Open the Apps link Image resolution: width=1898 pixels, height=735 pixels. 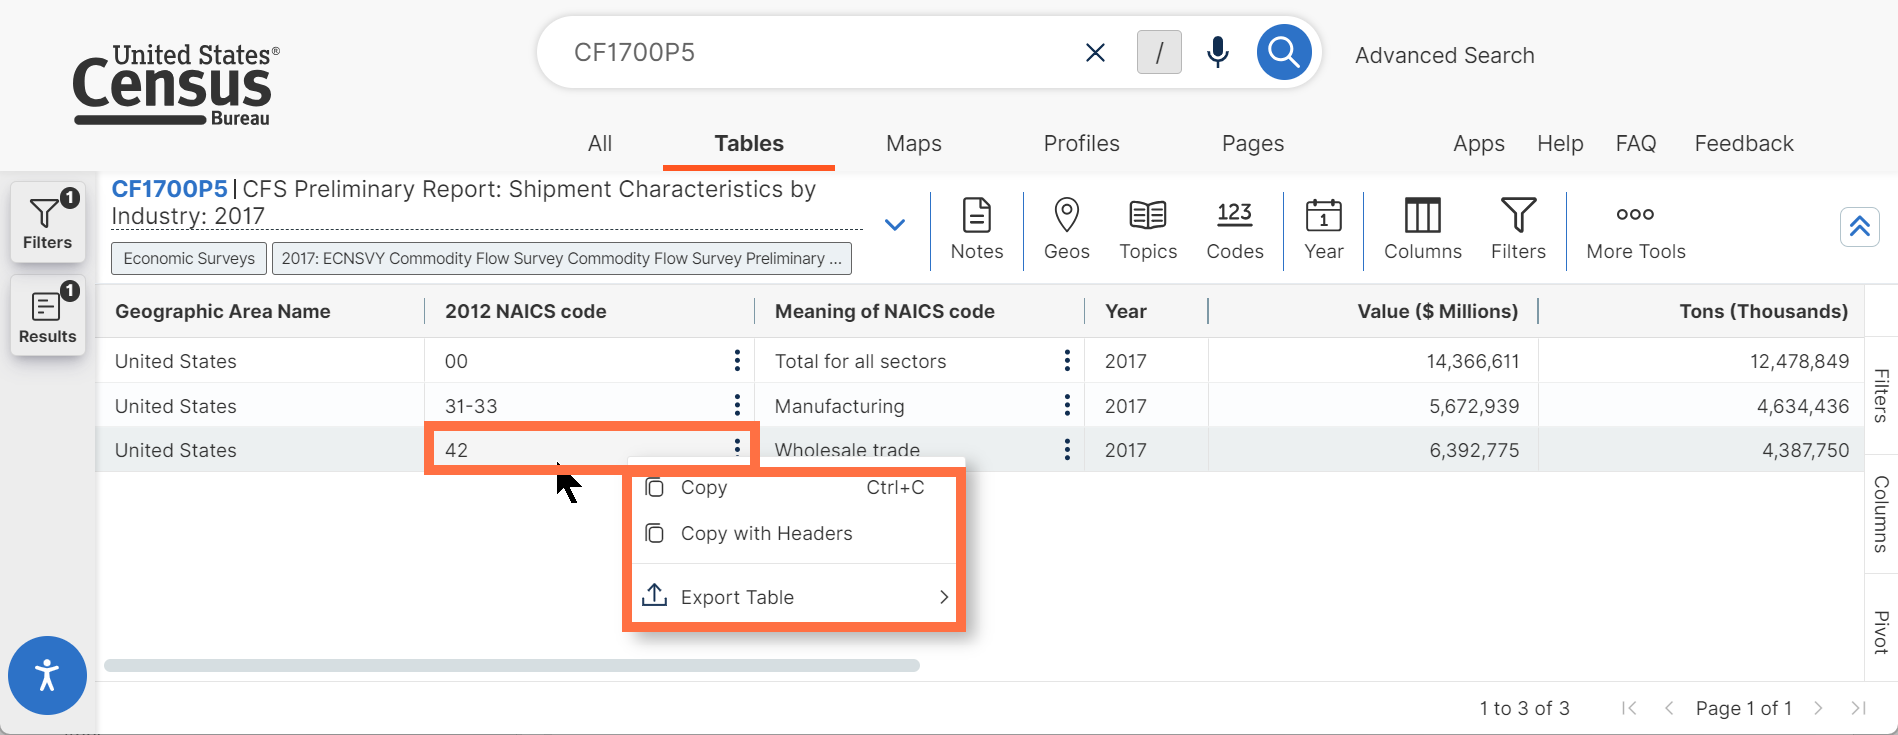(x=1479, y=143)
